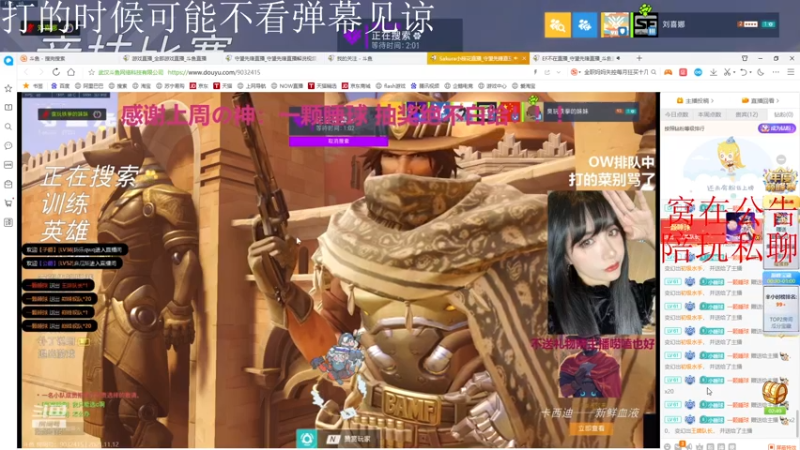Open the downloads arrow icon
The image size is (800, 450).
(713, 72)
